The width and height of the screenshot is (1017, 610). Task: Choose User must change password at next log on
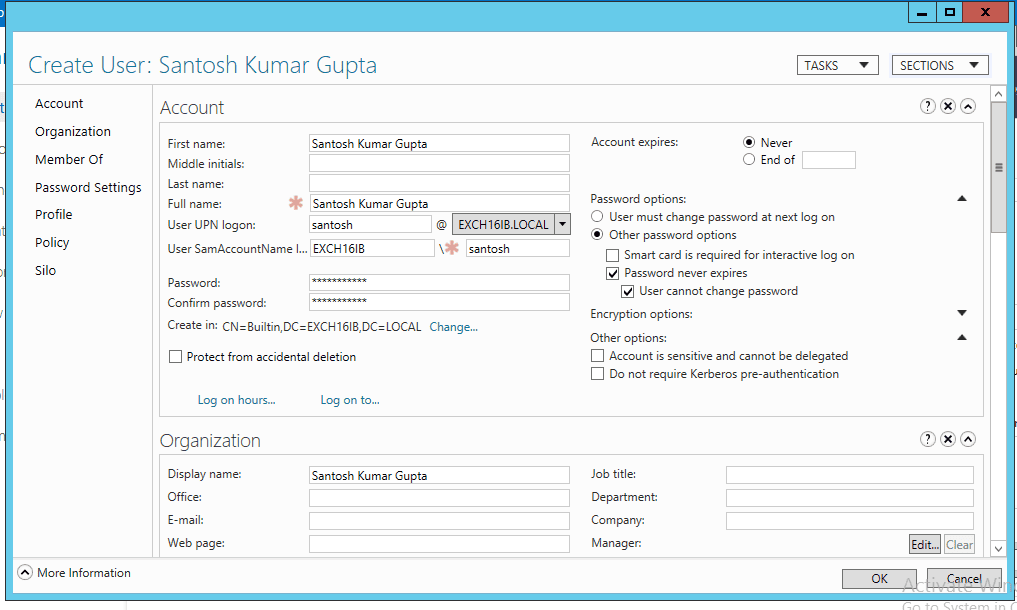(597, 217)
